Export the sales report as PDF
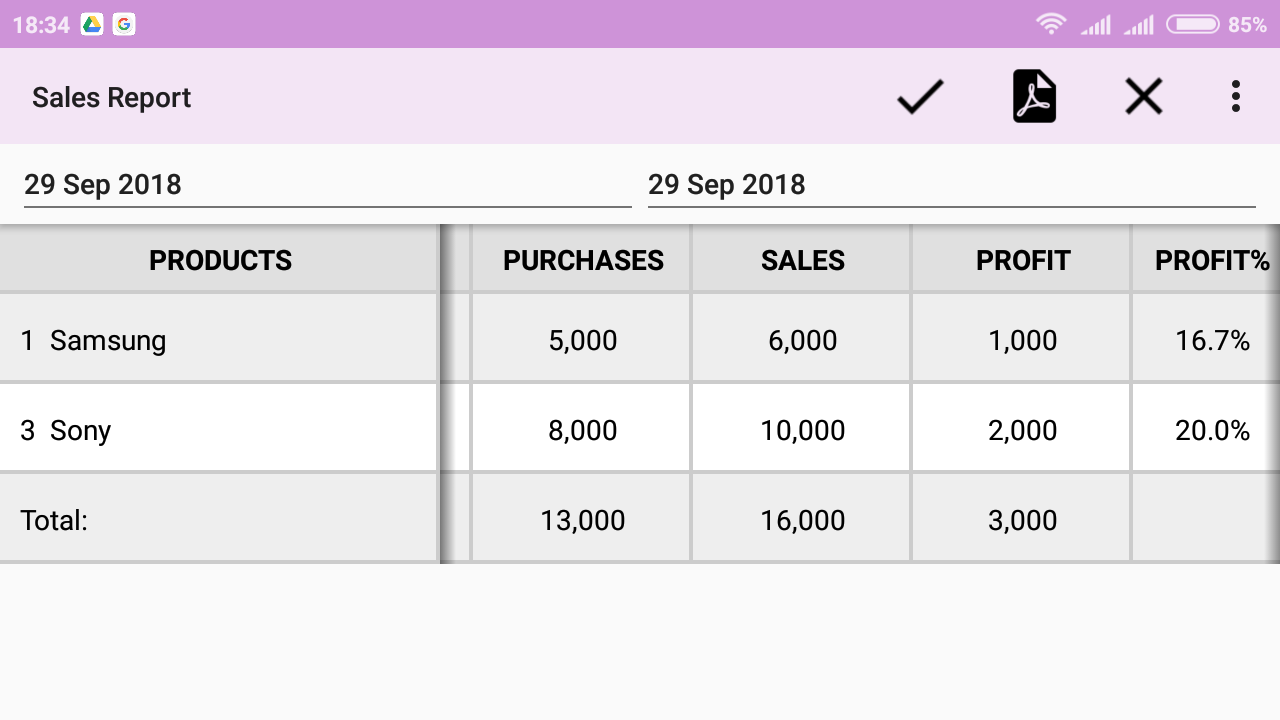The height and width of the screenshot is (720, 1280). 1034,97
